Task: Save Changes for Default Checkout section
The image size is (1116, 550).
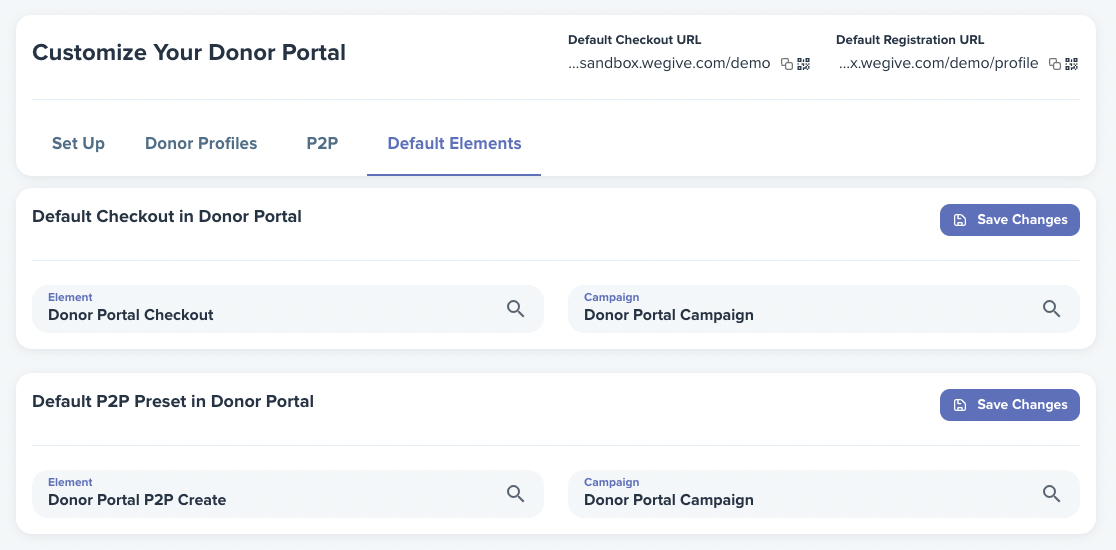Action: tap(1009, 220)
